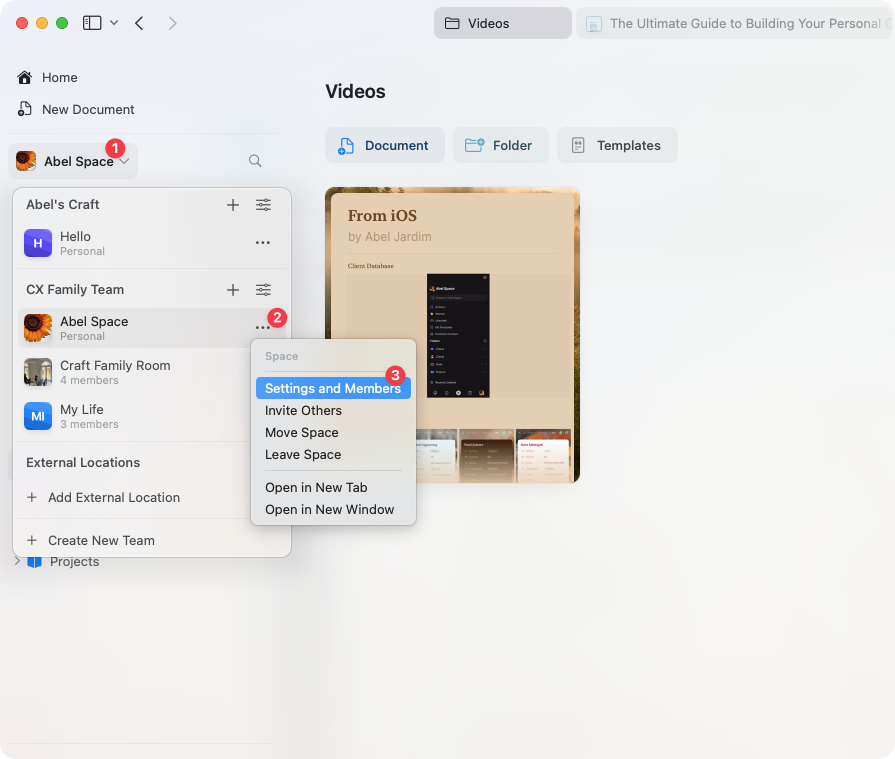895x759 pixels.
Task: Open CX Family Team settings sliders icon
Action: [263, 290]
